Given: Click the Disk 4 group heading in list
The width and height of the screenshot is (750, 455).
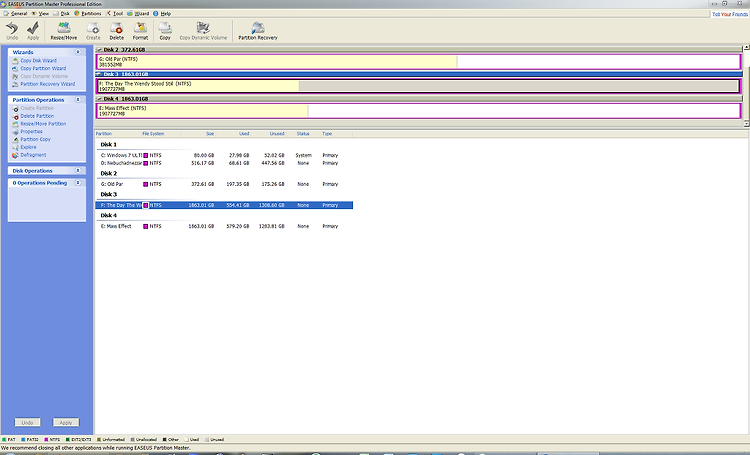Looking at the screenshot, I should (x=109, y=215).
